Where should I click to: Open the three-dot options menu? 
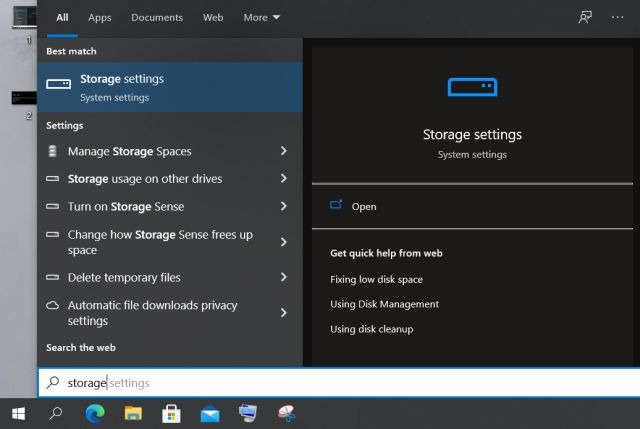[x=617, y=17]
